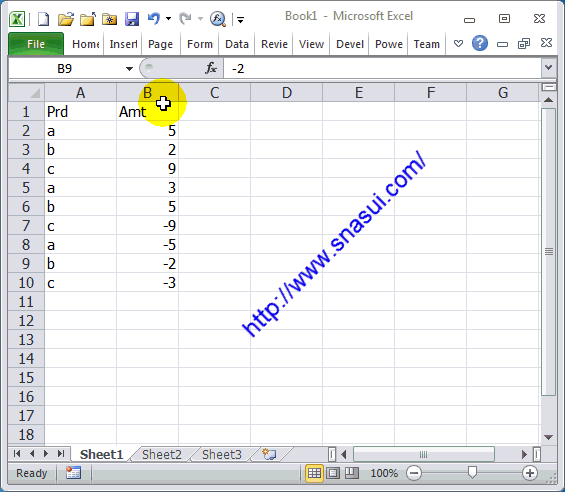
Task: Click cell B10 with value -3
Action: click(x=147, y=283)
